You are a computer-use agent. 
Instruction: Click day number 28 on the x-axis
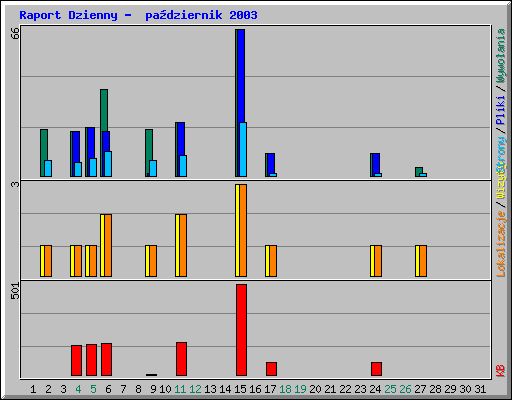tap(435, 389)
